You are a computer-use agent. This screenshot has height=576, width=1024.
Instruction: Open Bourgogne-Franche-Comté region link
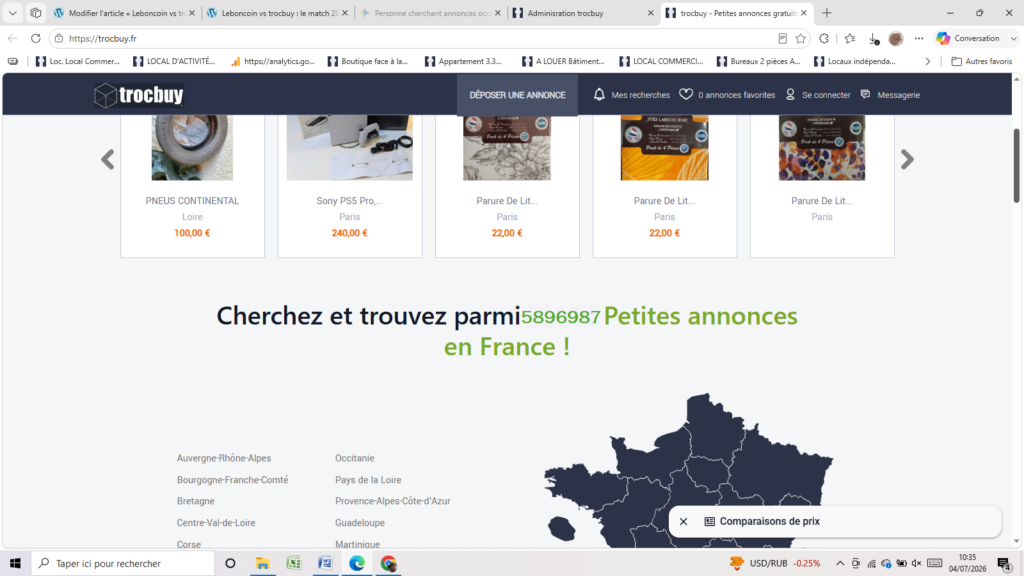(232, 480)
